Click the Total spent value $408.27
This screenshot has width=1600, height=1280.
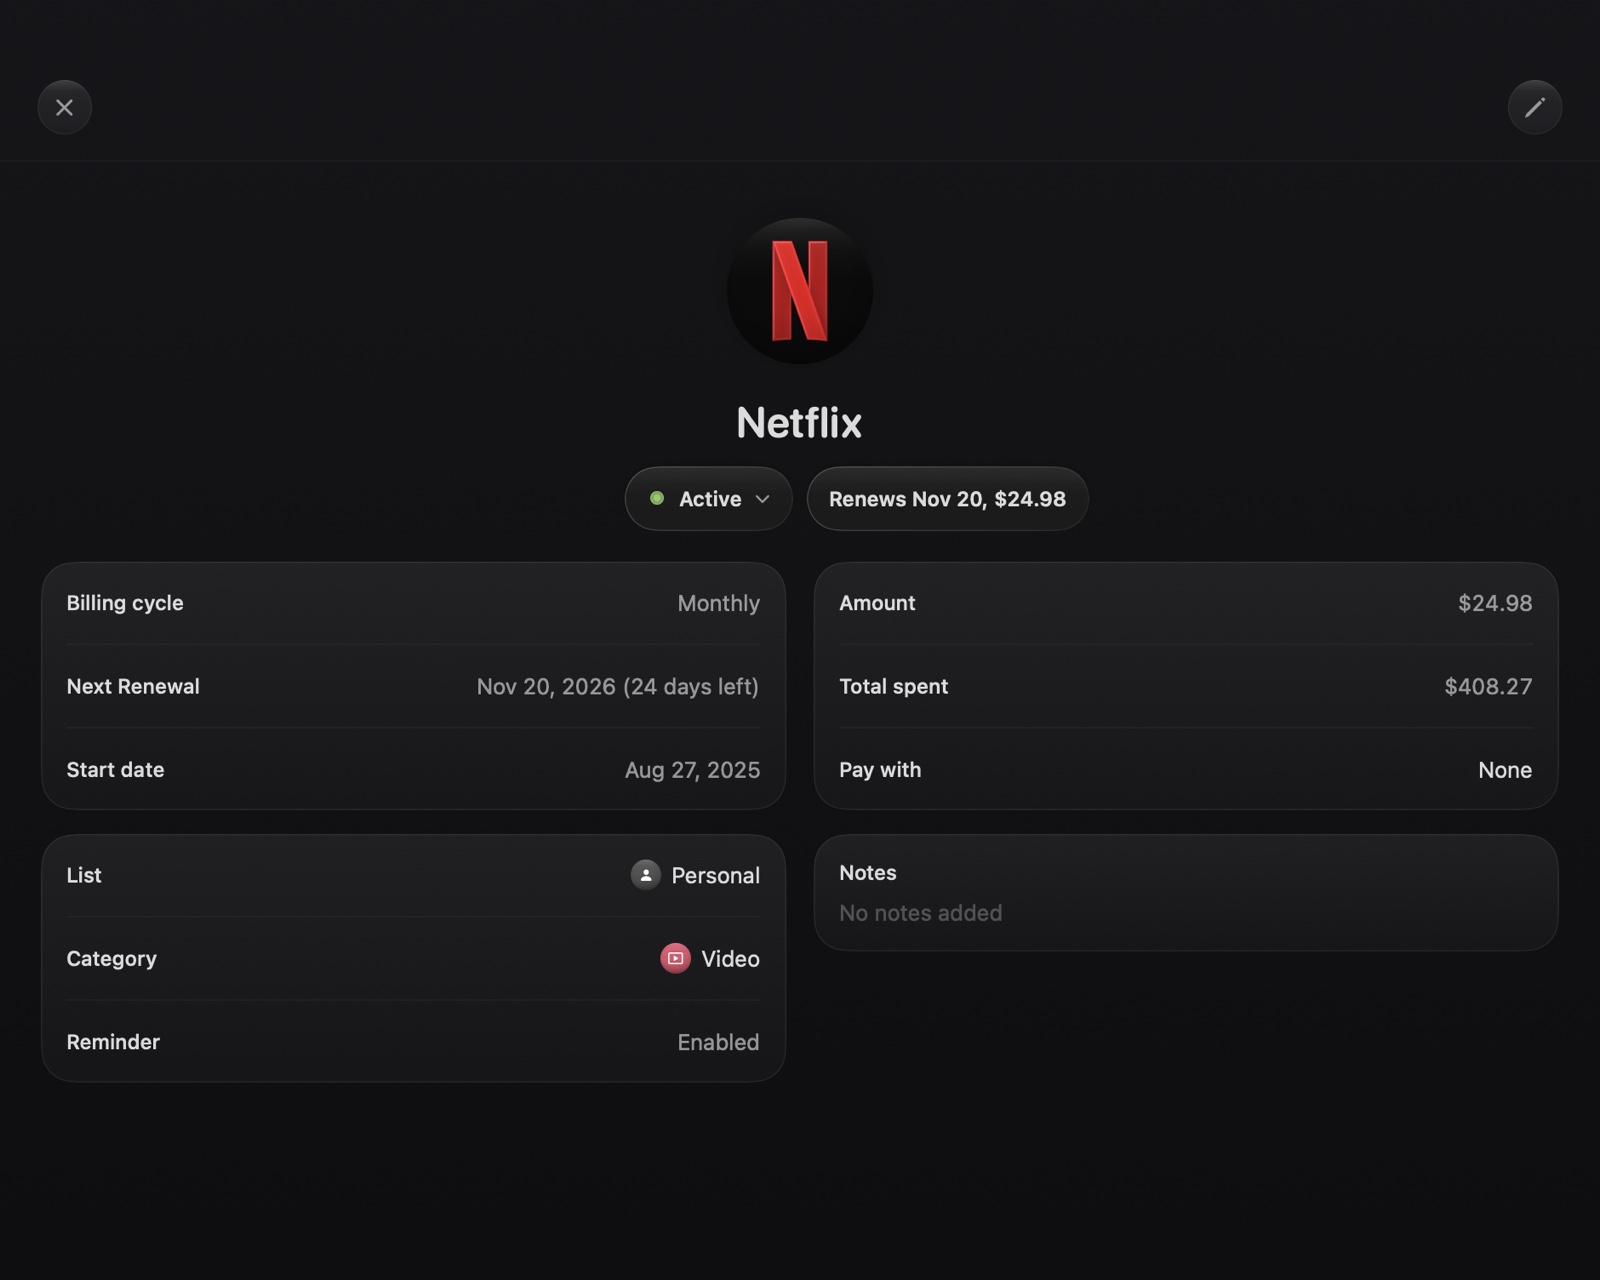[1488, 687]
